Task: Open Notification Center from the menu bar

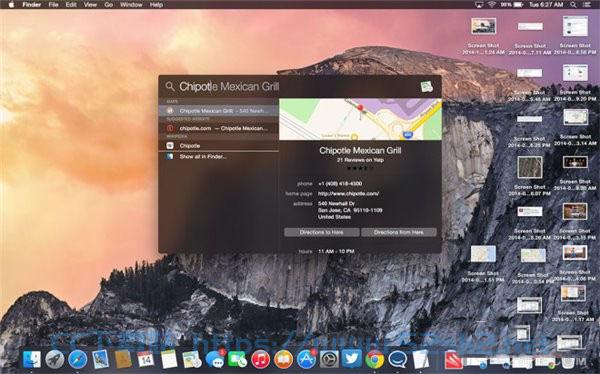Action: pos(587,5)
